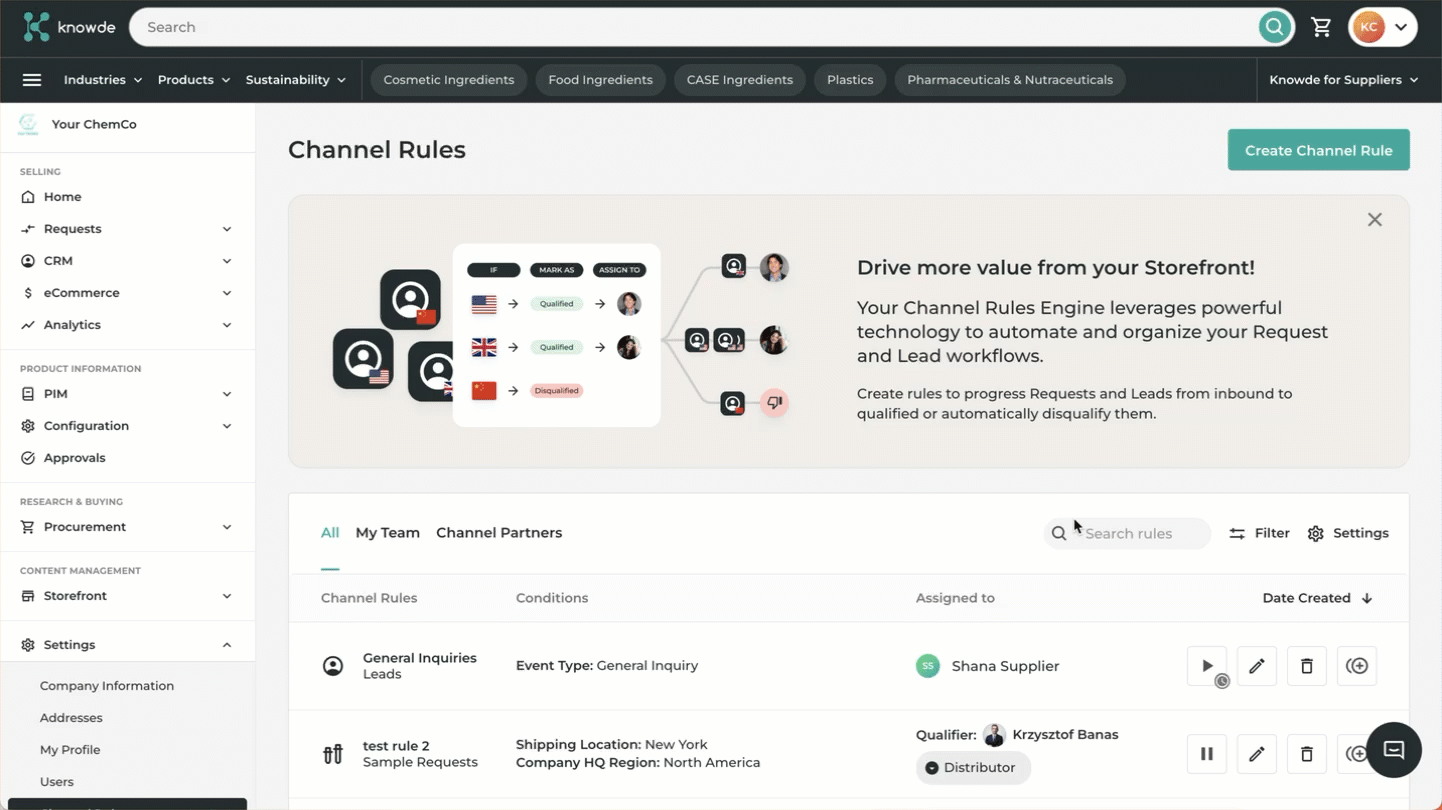The image size is (1442, 810).
Task: Switch to Channel Partners tab
Action: click(499, 533)
